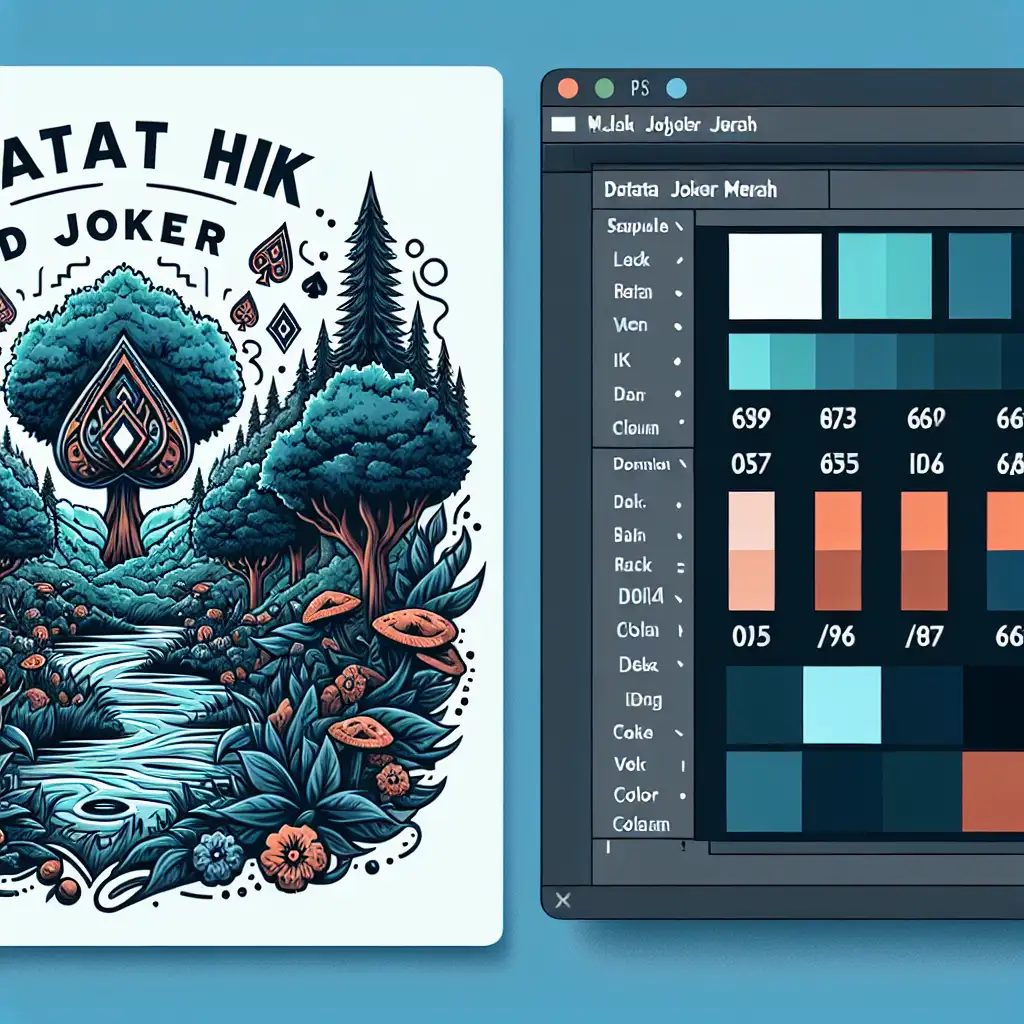Image resolution: width=1024 pixels, height=1024 pixels.
Task: Click the X icon at window bottom-left
Action: point(562,901)
